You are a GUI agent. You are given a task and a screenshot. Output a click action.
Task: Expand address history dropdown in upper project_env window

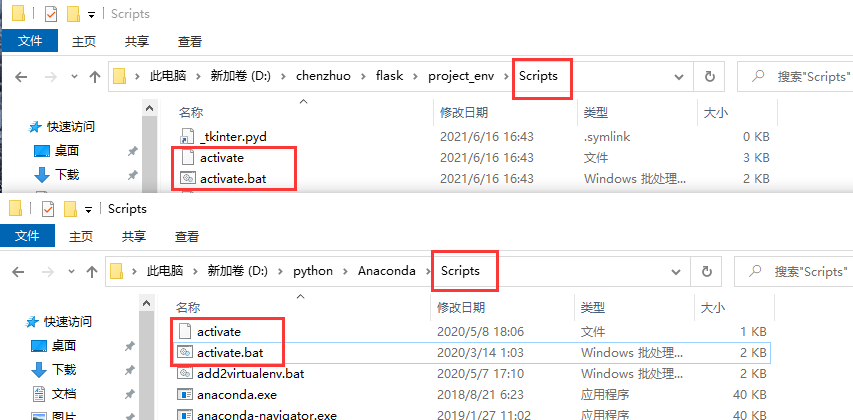679,77
